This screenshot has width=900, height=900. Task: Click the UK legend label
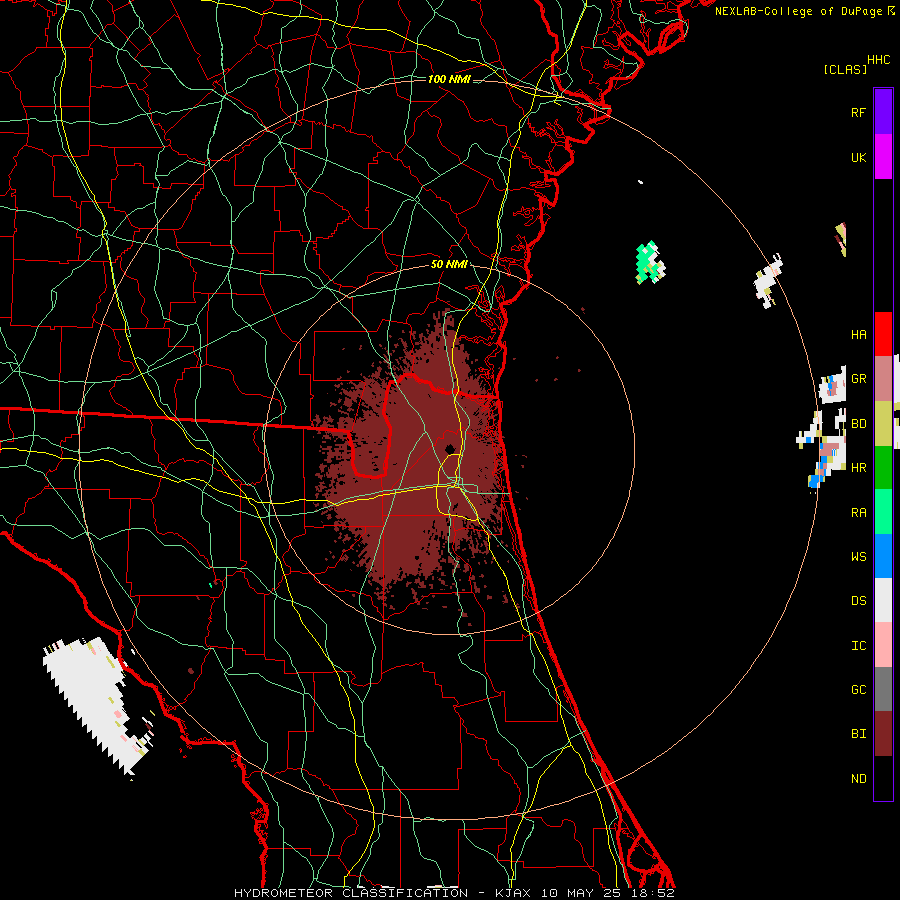(x=858, y=157)
